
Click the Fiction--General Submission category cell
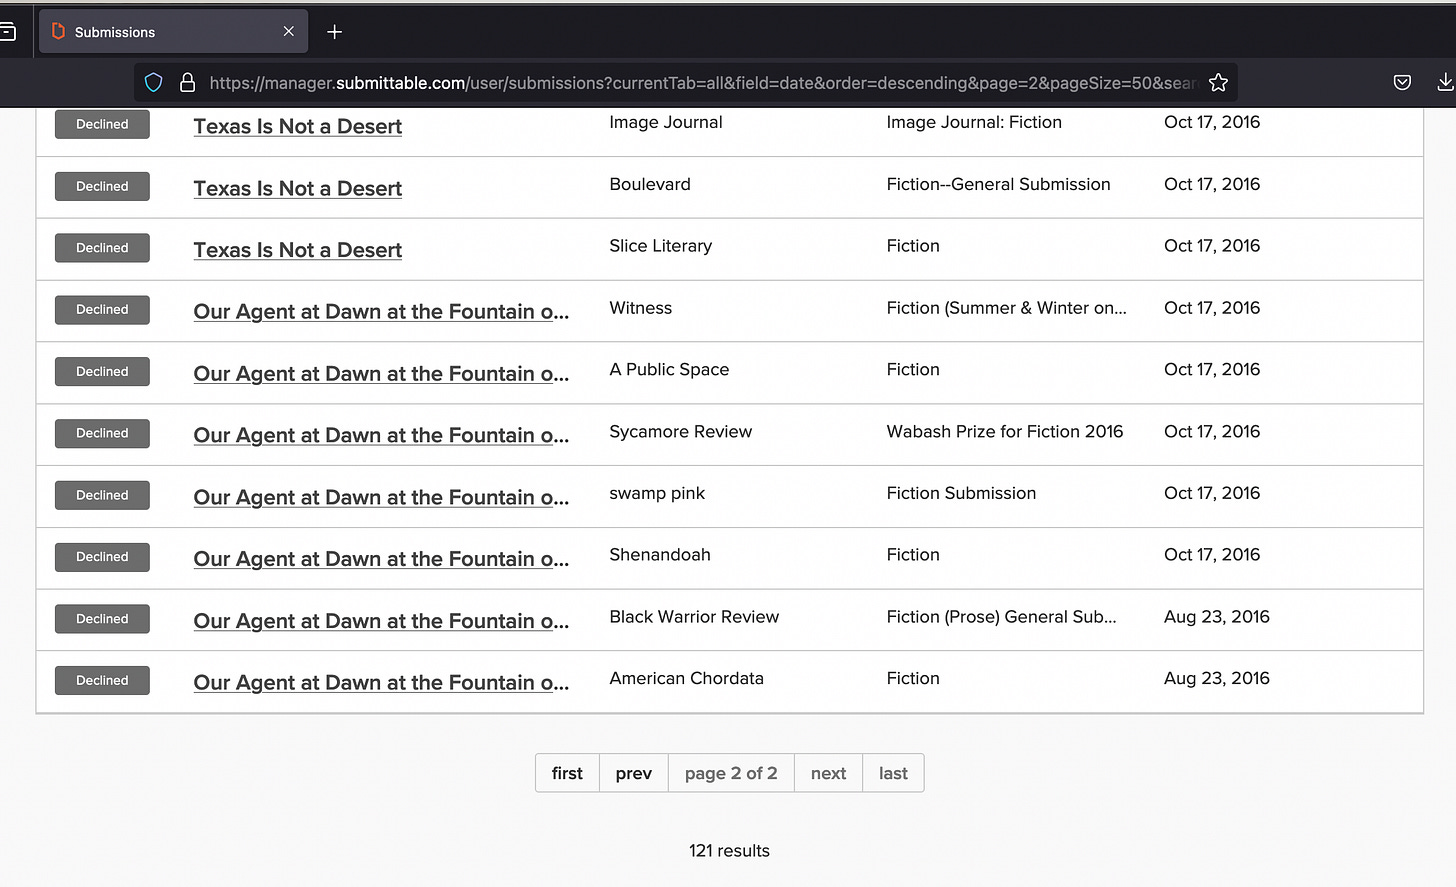click(x=998, y=184)
